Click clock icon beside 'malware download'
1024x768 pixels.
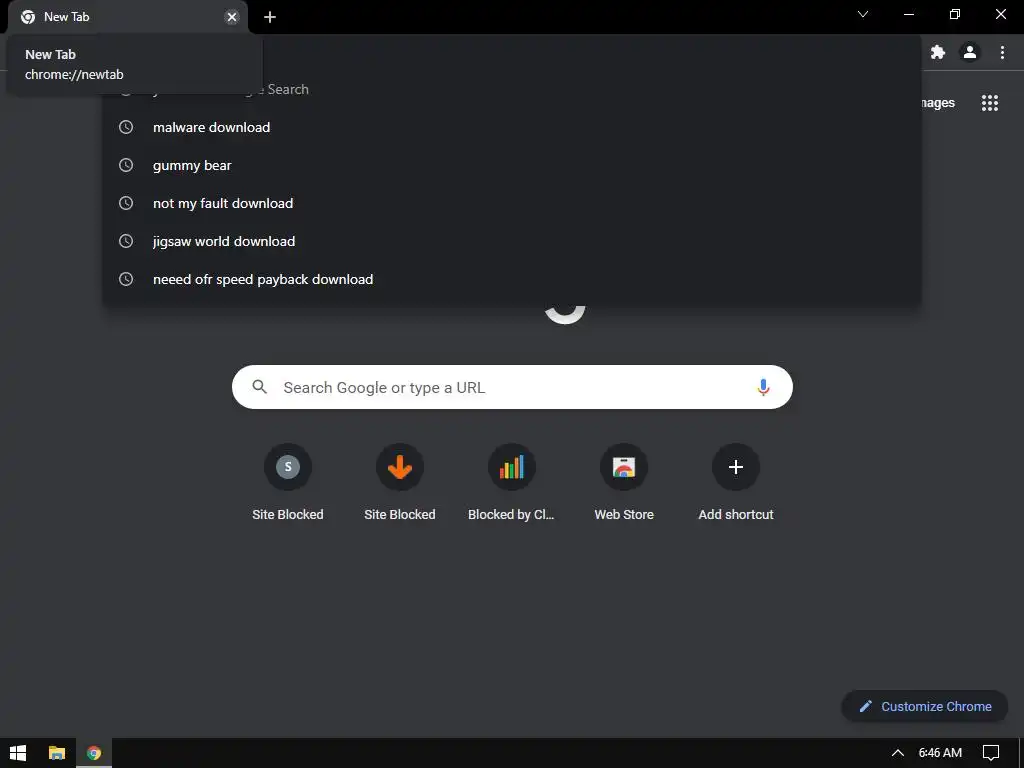tap(126, 127)
